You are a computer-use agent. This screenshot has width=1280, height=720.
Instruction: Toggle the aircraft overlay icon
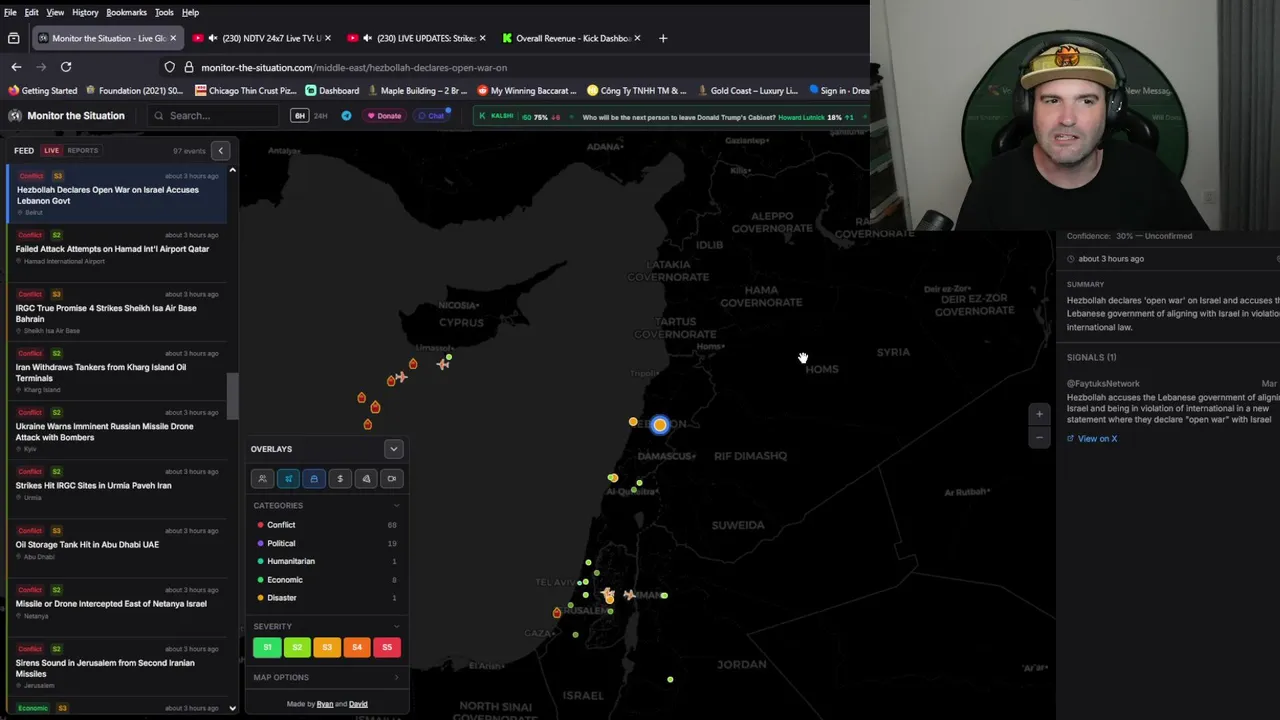(288, 479)
